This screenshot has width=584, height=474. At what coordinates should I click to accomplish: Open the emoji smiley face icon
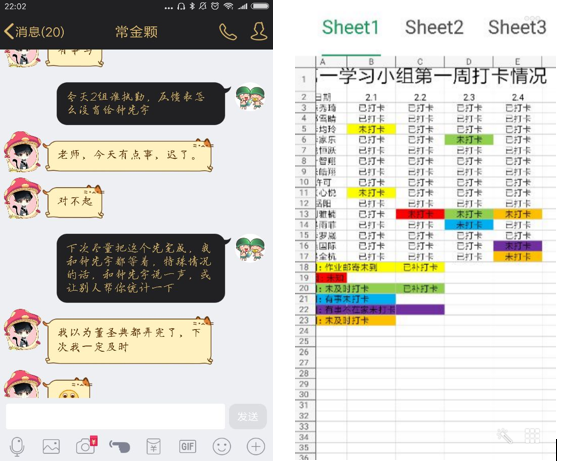pos(222,446)
